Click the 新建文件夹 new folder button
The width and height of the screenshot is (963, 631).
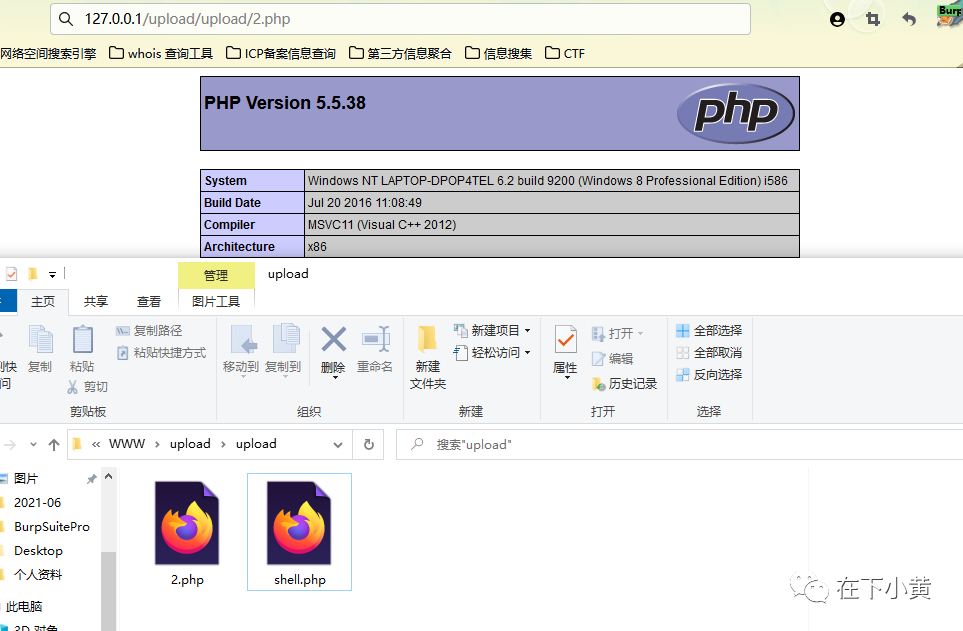point(427,356)
